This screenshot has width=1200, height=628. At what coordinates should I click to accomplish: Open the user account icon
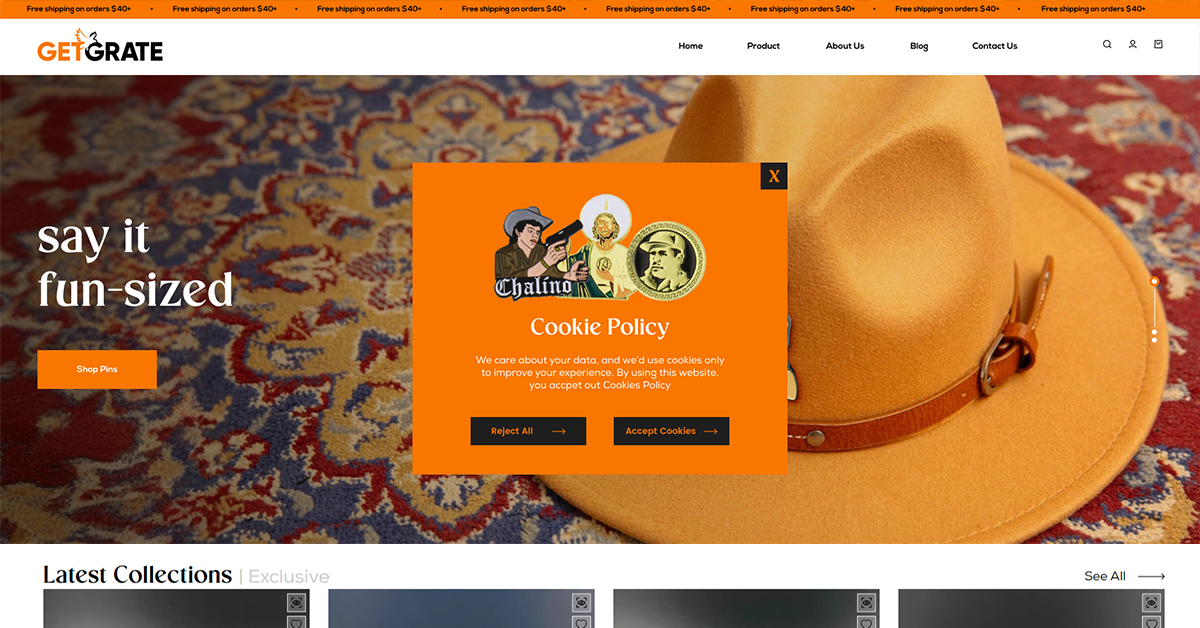point(1133,44)
